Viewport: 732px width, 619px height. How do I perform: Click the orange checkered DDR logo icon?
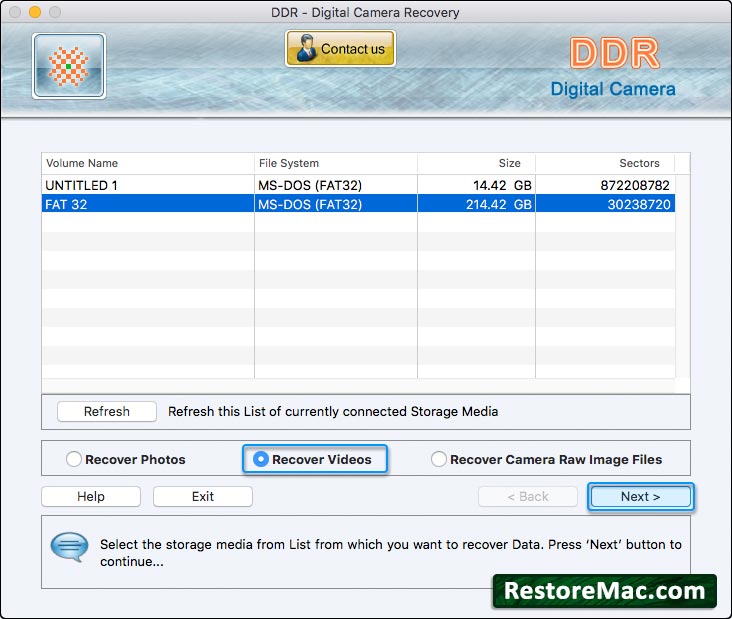pos(69,66)
